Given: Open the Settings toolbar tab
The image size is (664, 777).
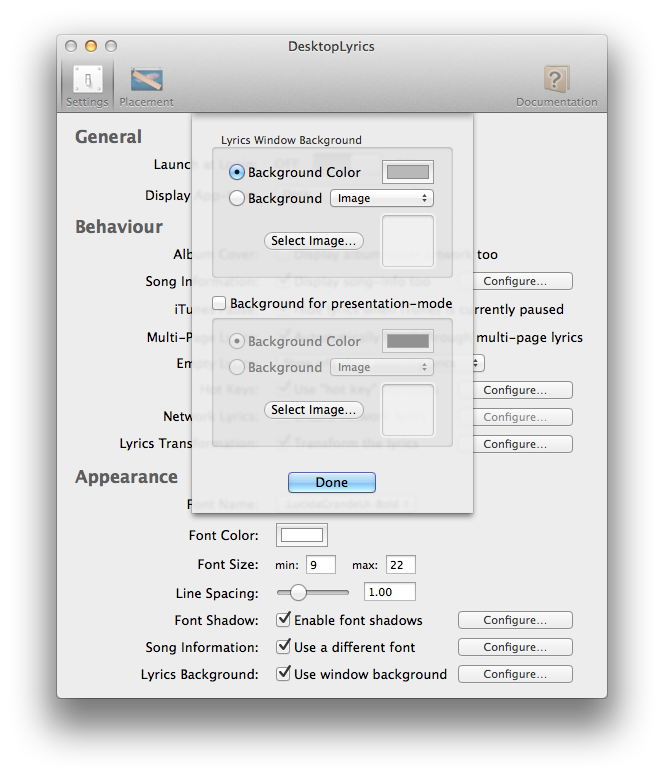Looking at the screenshot, I should (87, 86).
